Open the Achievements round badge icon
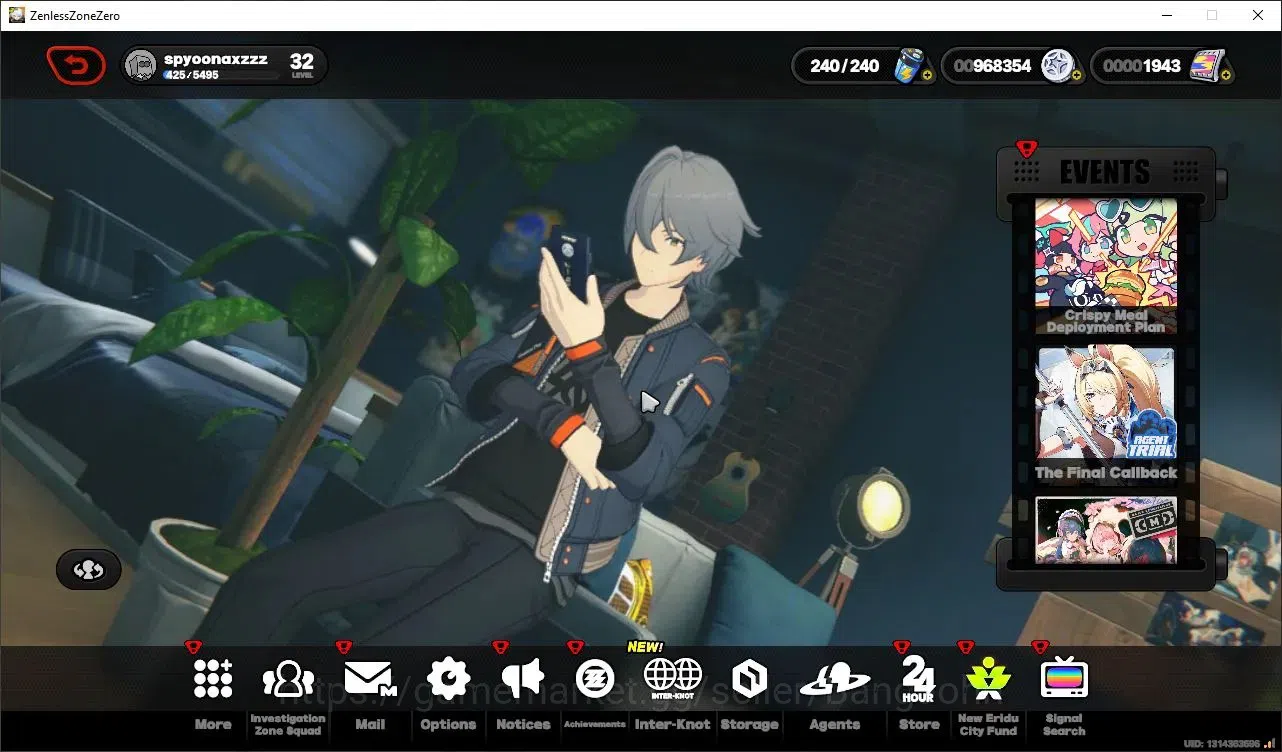The width and height of the screenshot is (1282, 752). [x=595, y=679]
